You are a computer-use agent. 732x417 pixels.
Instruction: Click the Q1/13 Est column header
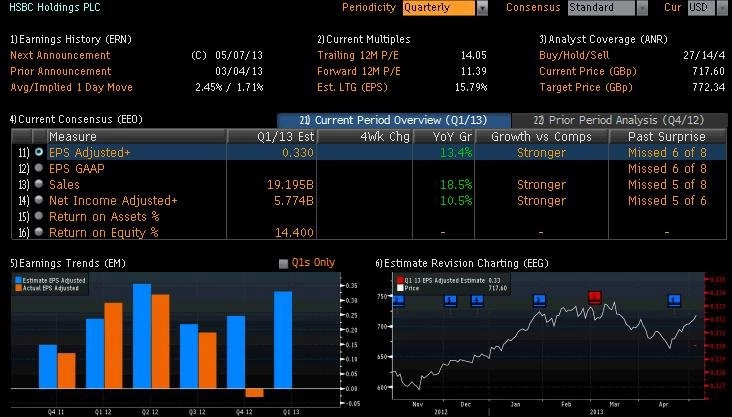click(x=271, y=136)
